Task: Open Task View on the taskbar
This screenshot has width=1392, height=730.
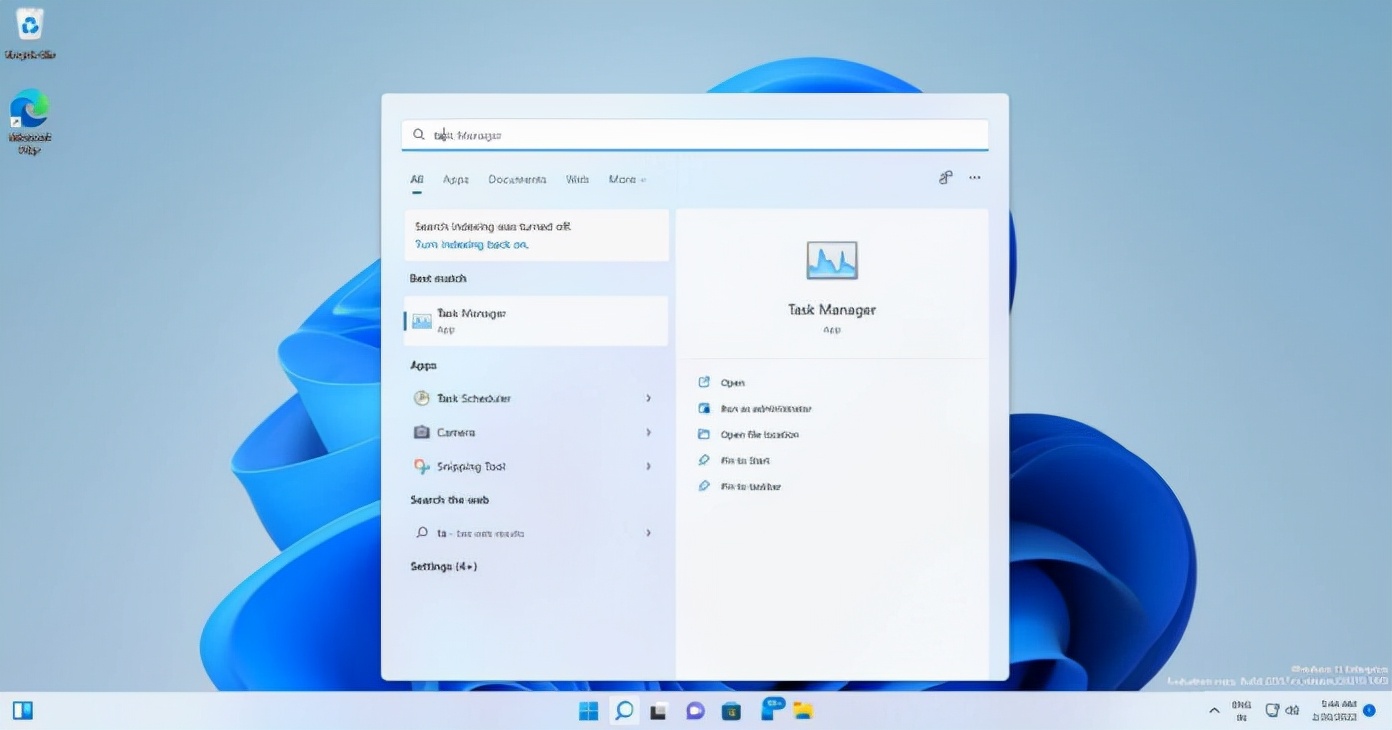Action: coord(658,711)
